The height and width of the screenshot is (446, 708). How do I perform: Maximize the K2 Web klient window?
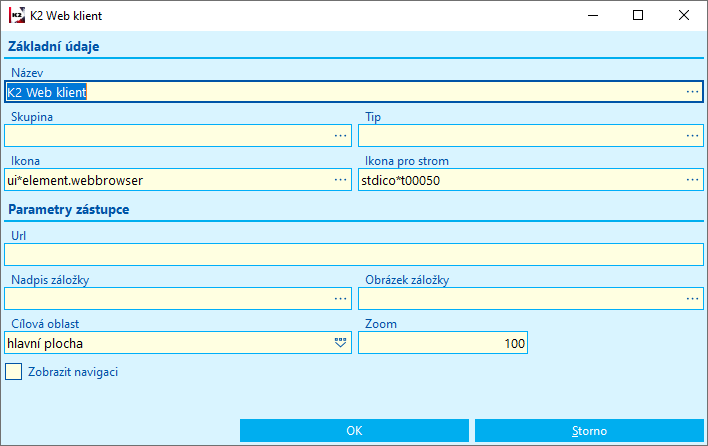tap(638, 15)
